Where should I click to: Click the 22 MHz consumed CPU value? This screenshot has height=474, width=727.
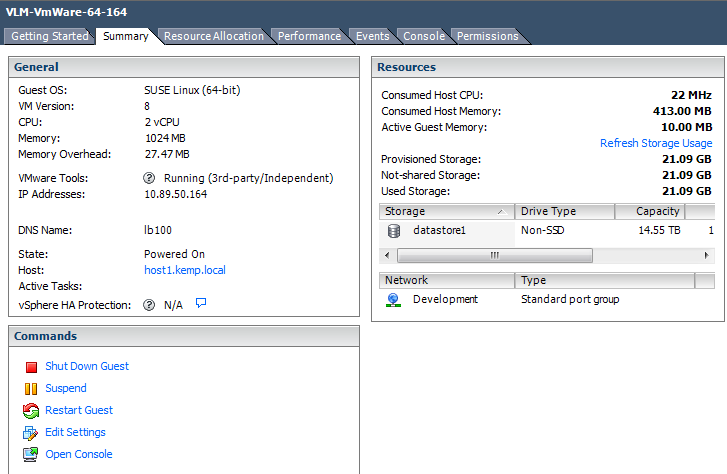click(691, 95)
